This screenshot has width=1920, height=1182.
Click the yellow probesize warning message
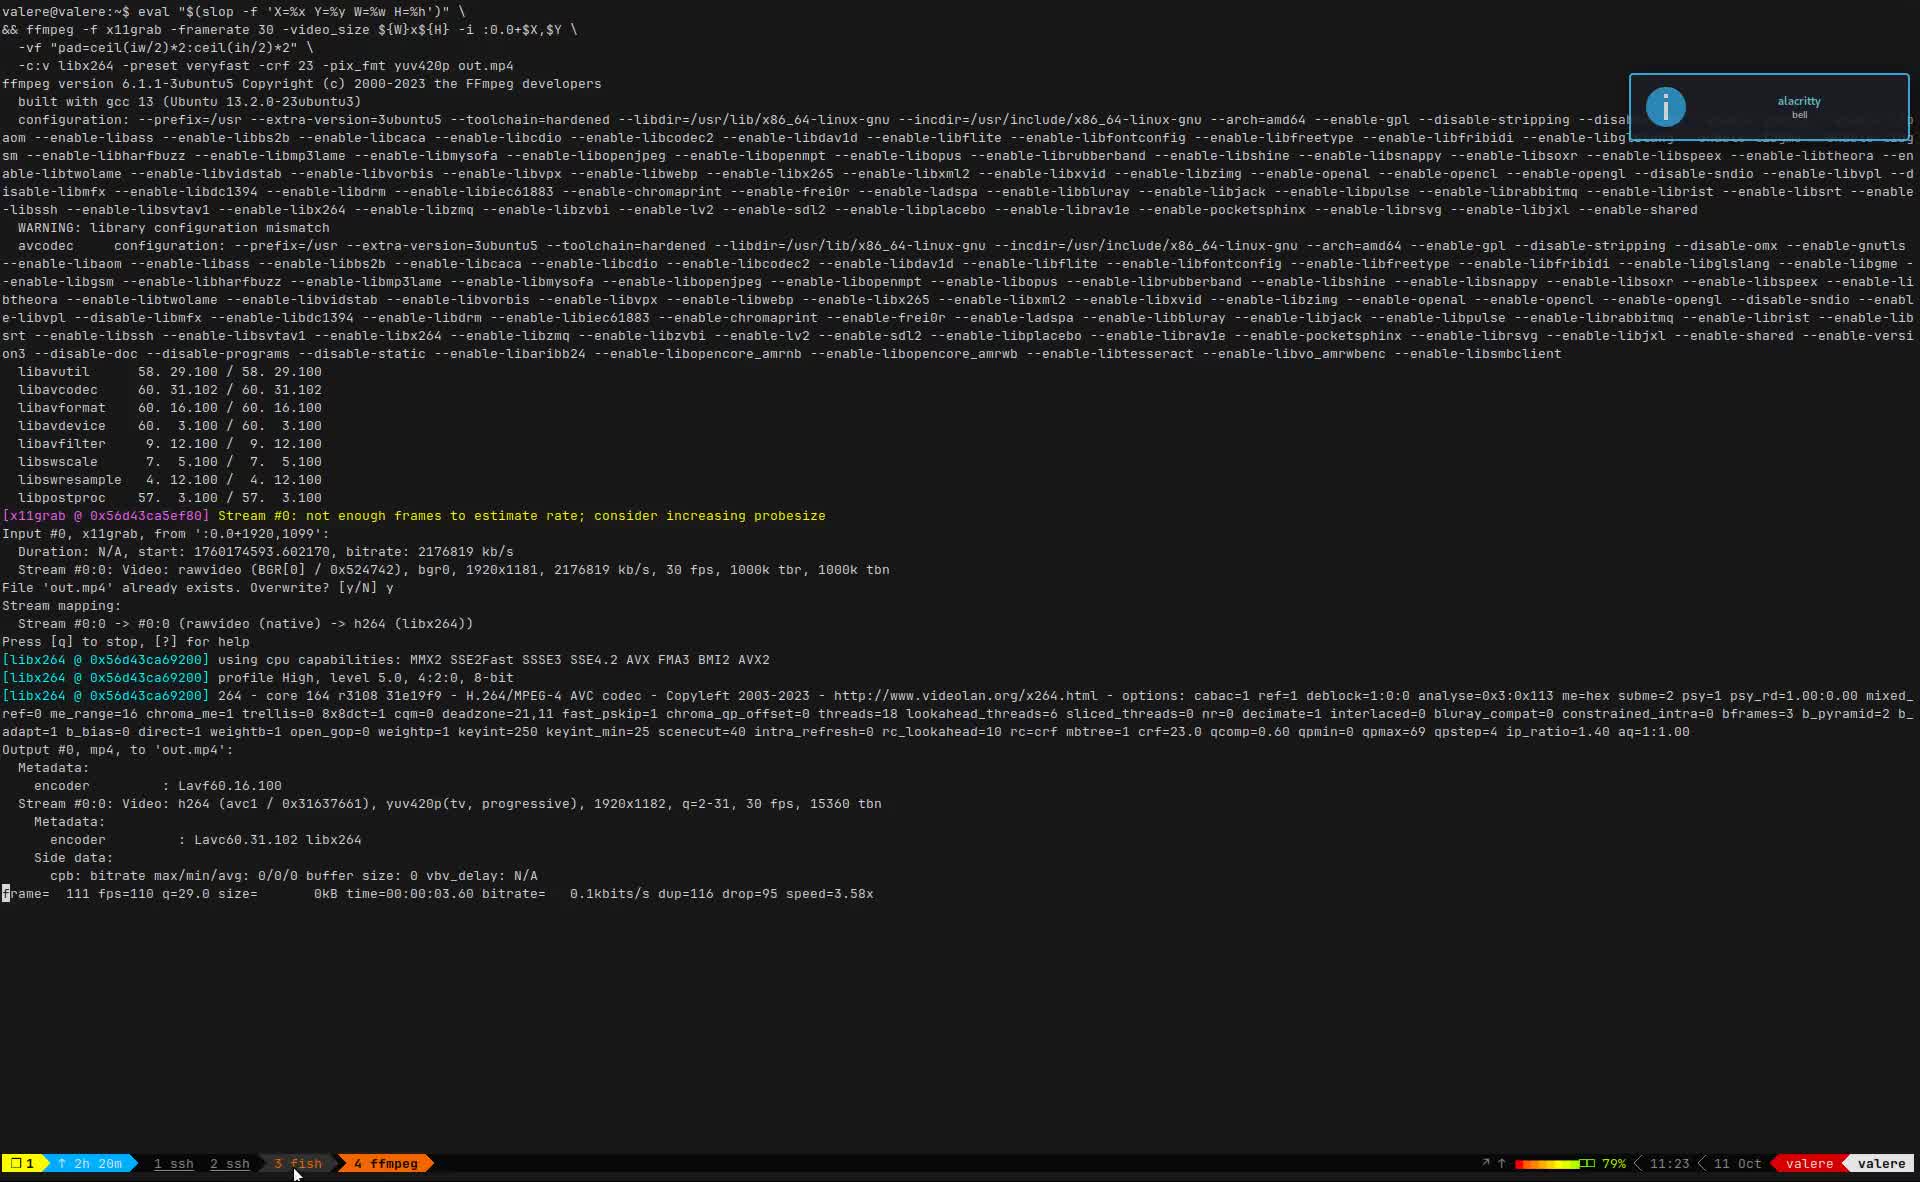(x=521, y=515)
